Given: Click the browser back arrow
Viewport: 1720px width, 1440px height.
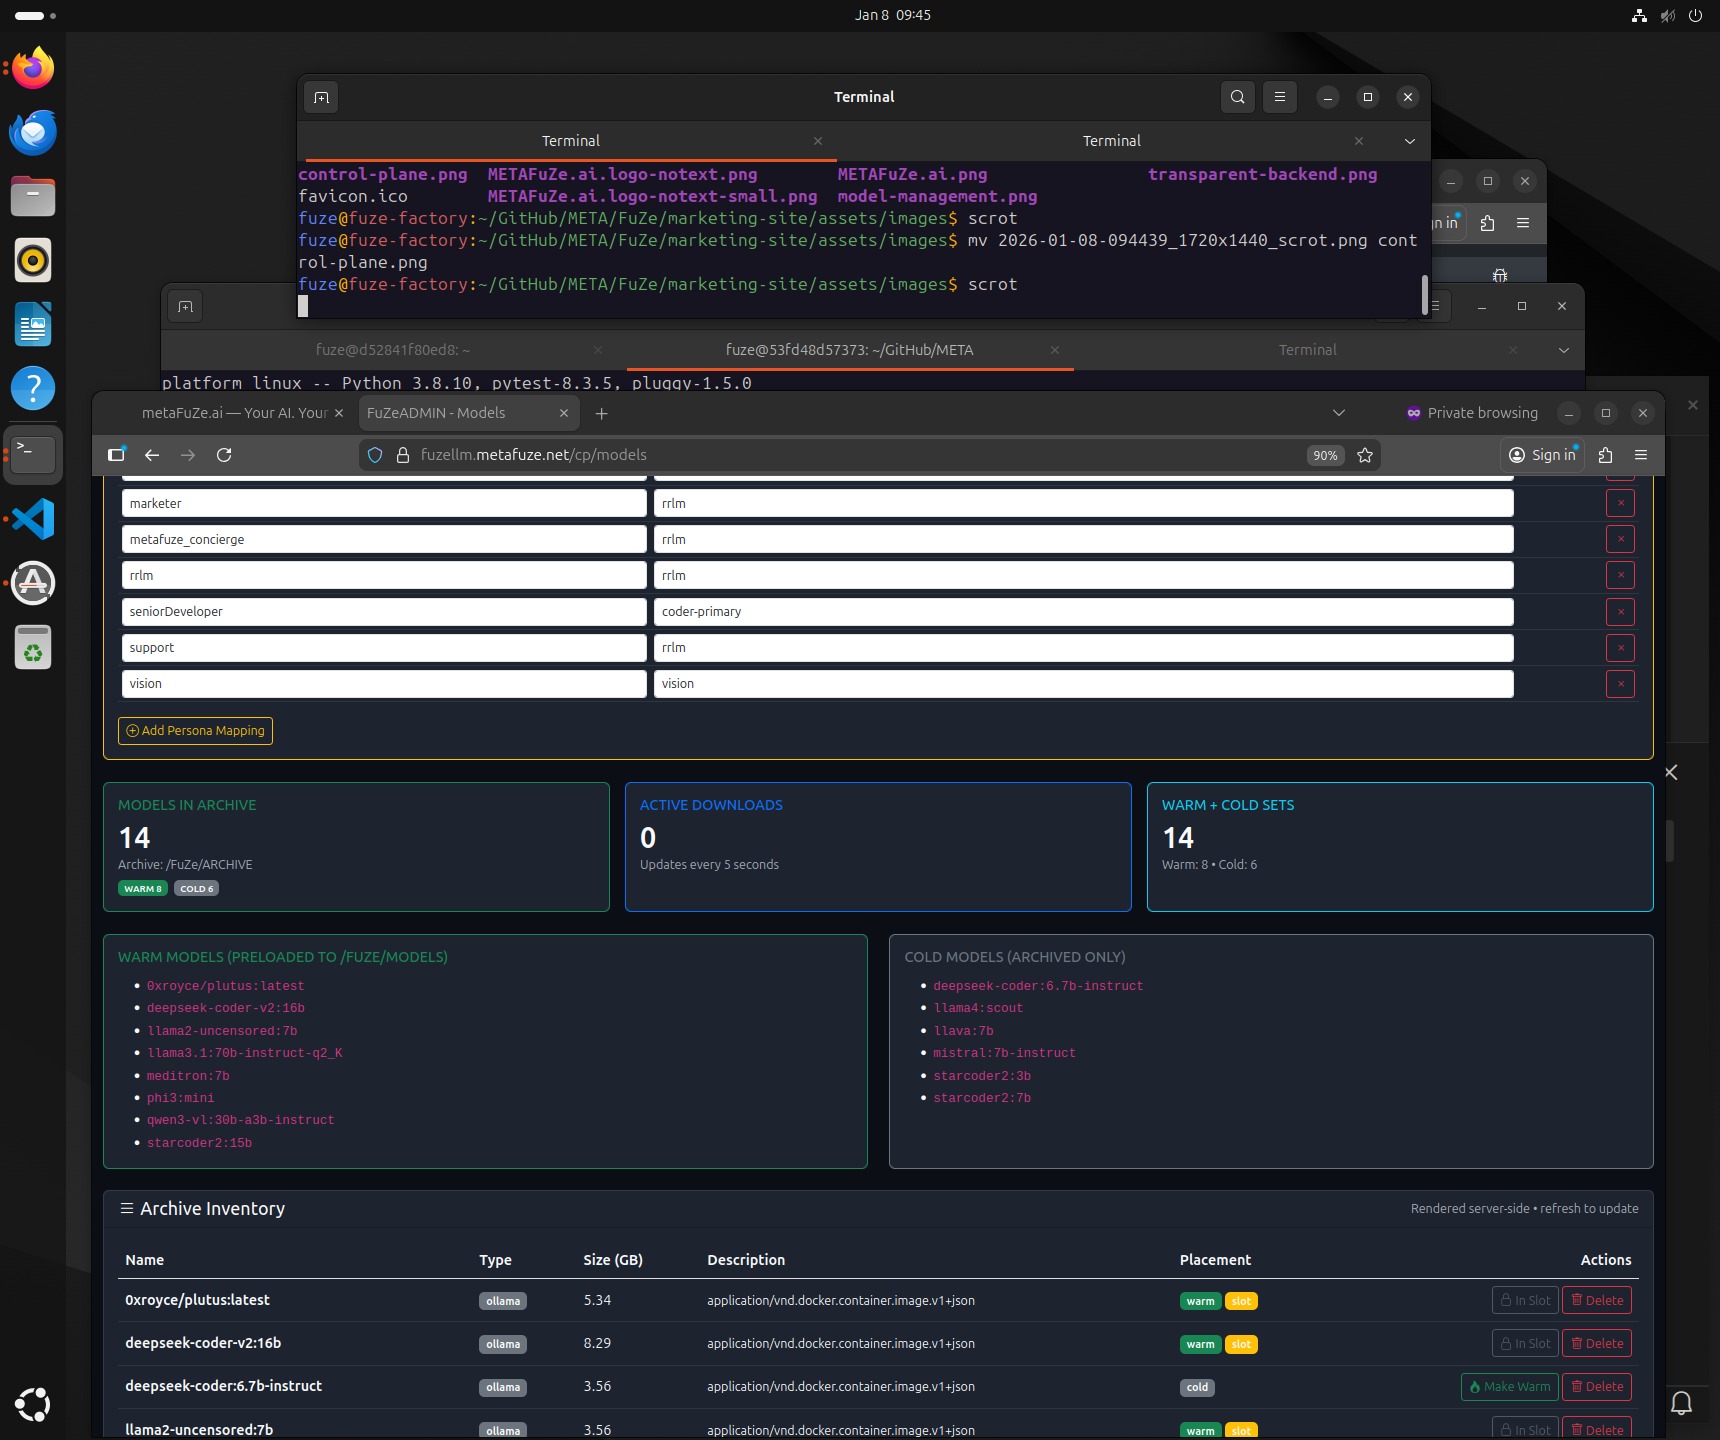Looking at the screenshot, I should pyautogui.click(x=152, y=455).
